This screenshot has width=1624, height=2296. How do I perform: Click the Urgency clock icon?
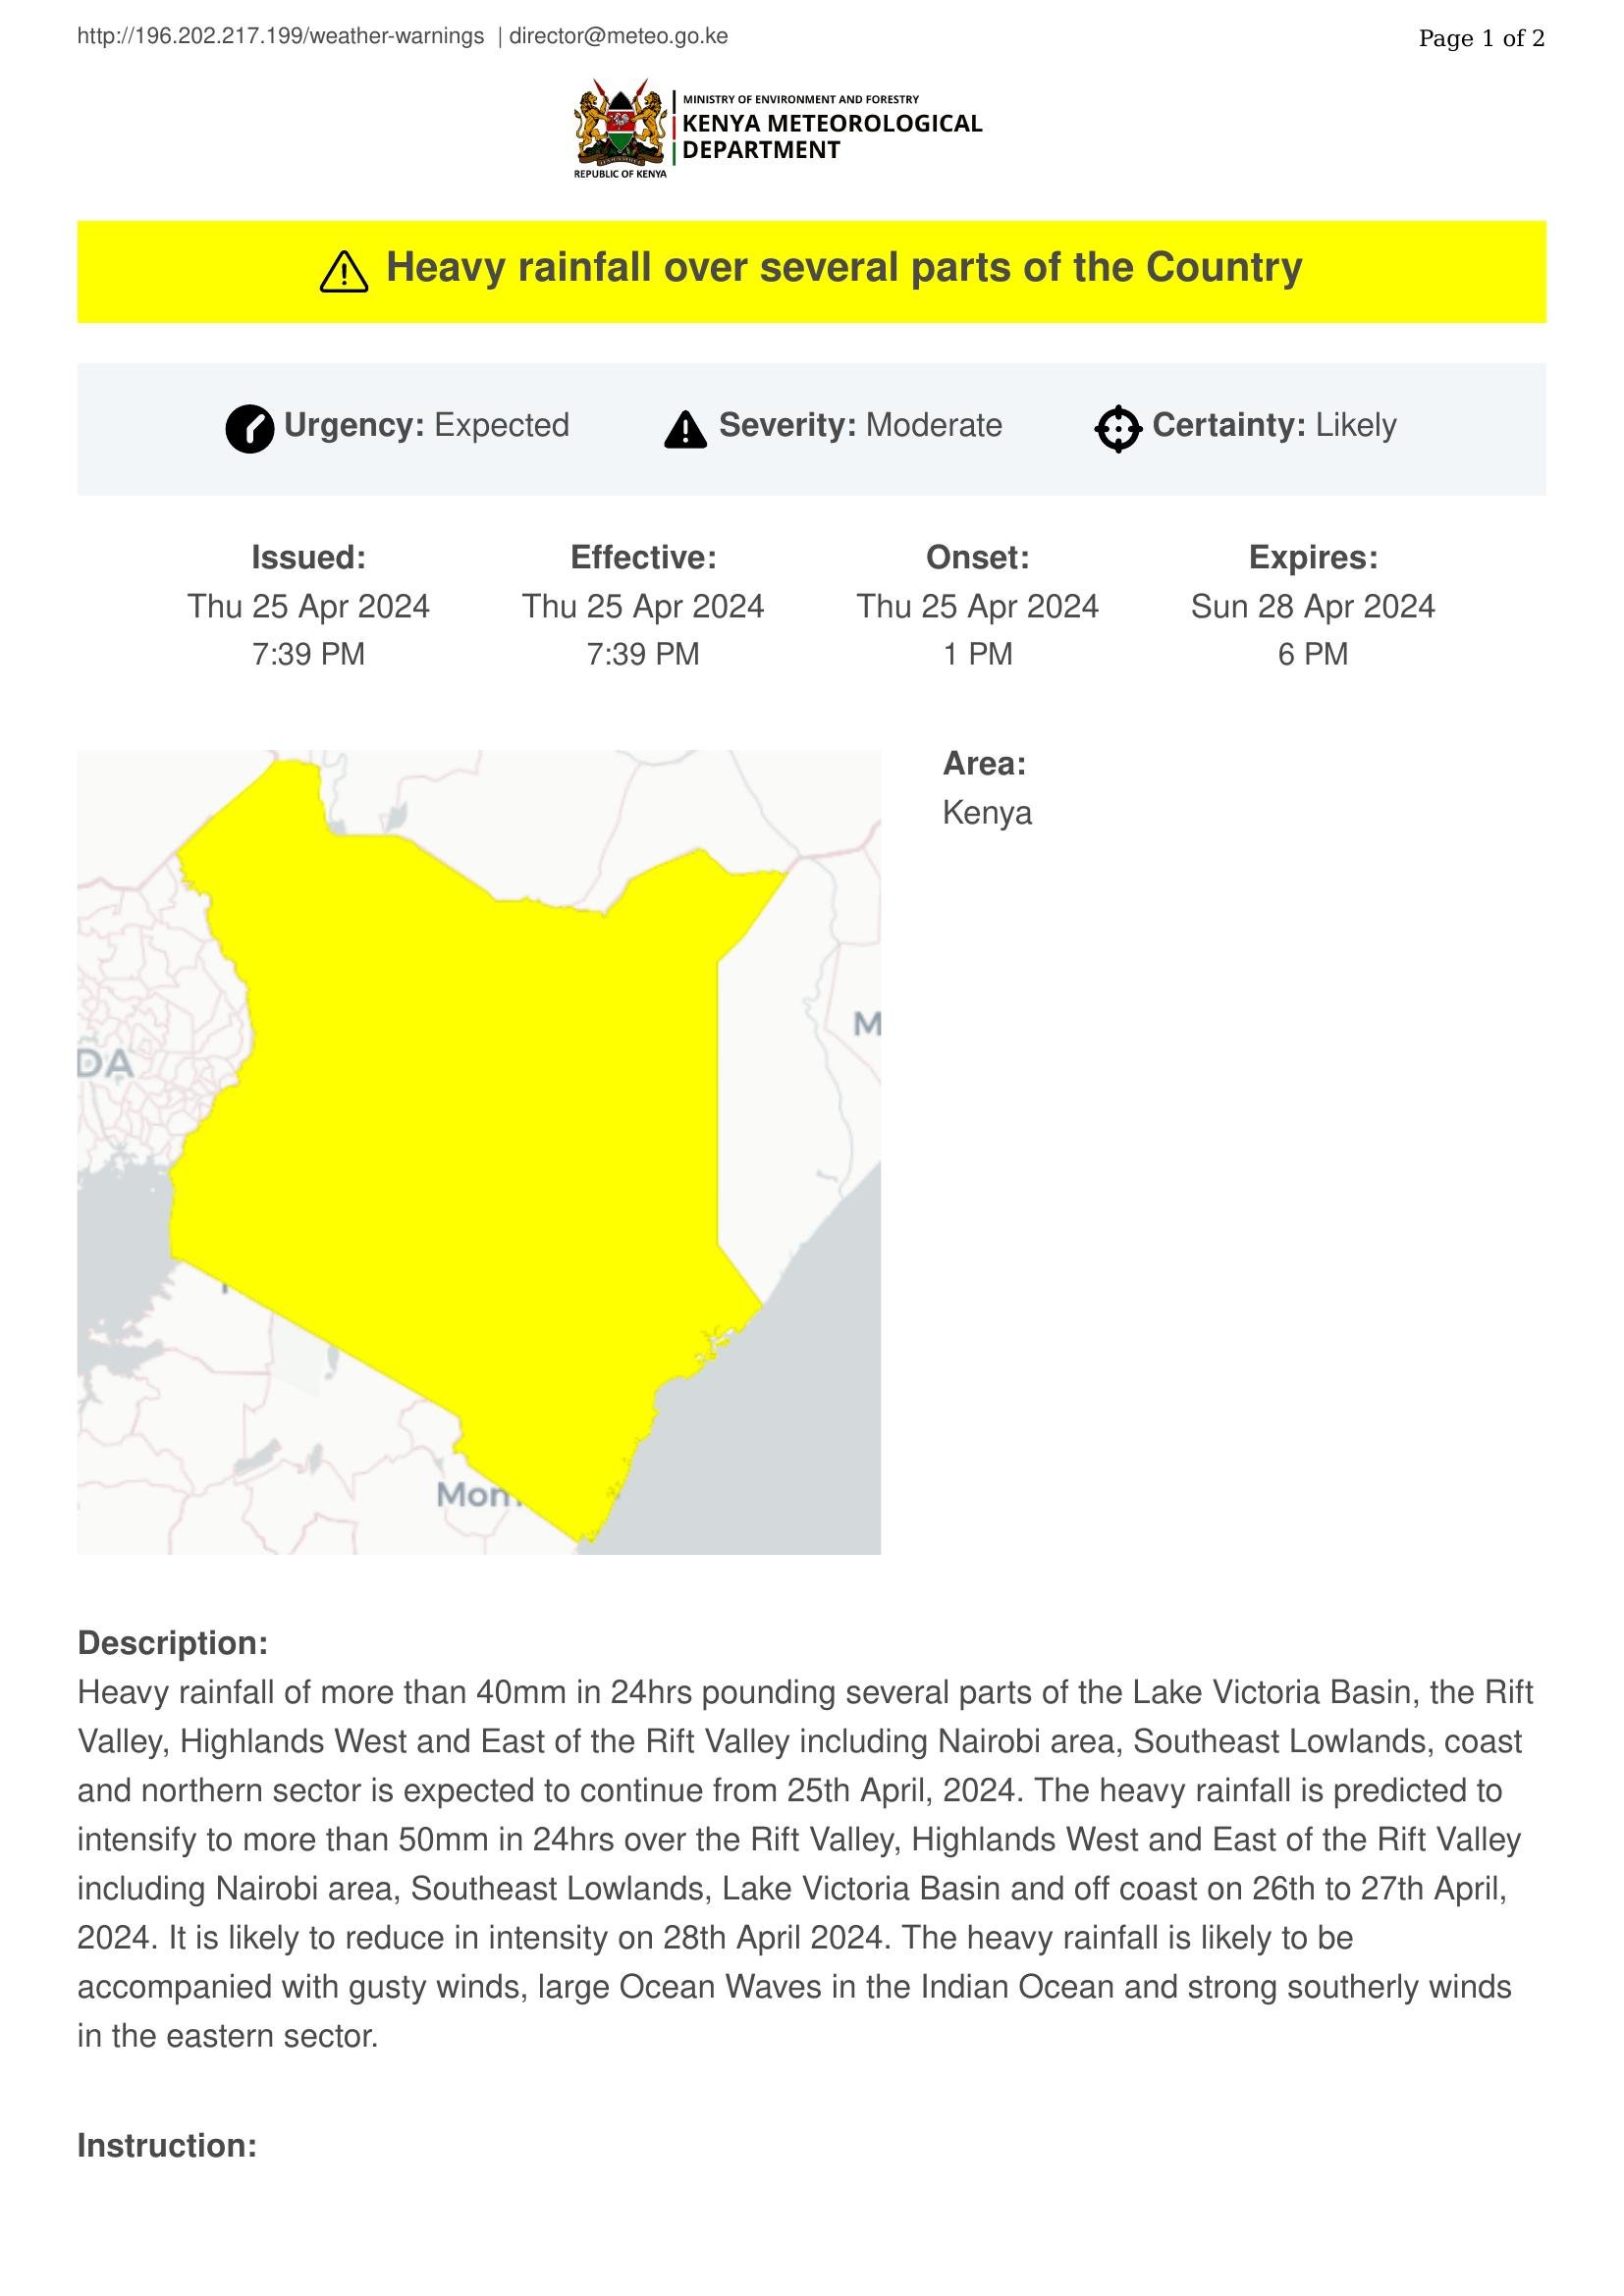tap(250, 429)
